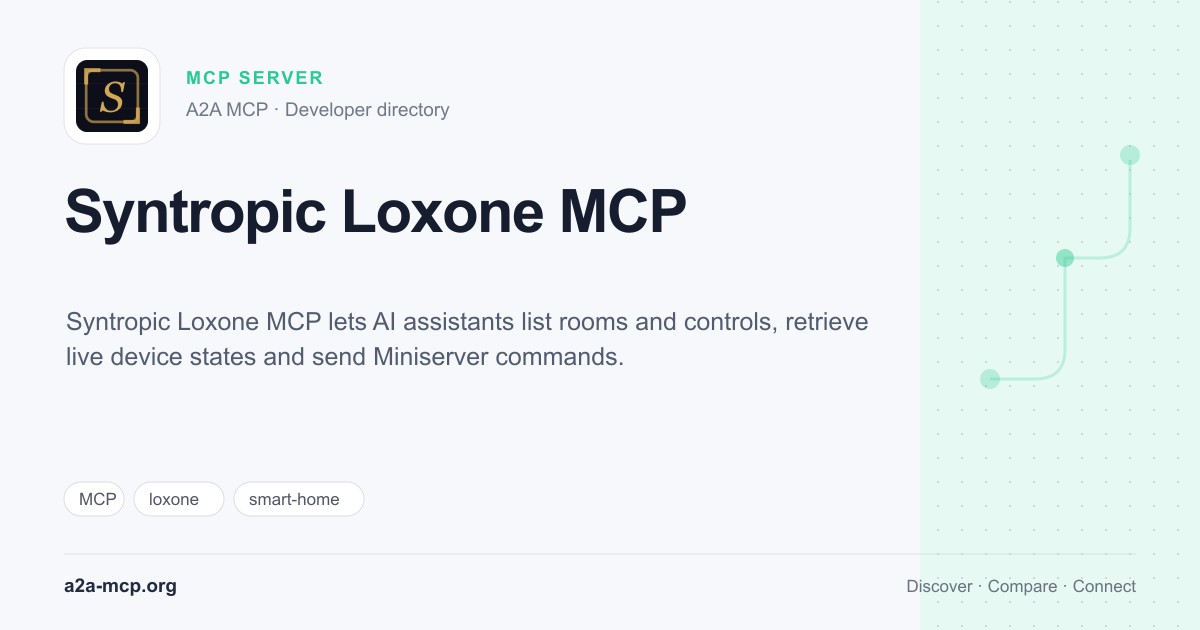Click the MCP SERVER category label
Image resolution: width=1200 pixels, height=630 pixels.
255,78
